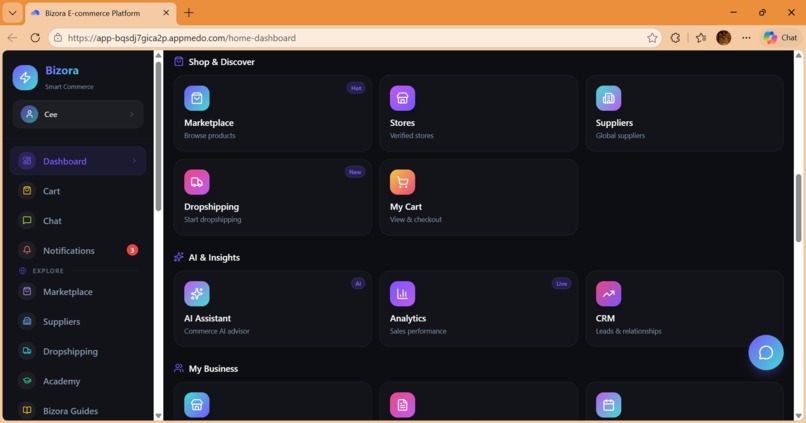Open a new browser tab
Image resolution: width=806 pixels, height=423 pixels.
(x=189, y=13)
